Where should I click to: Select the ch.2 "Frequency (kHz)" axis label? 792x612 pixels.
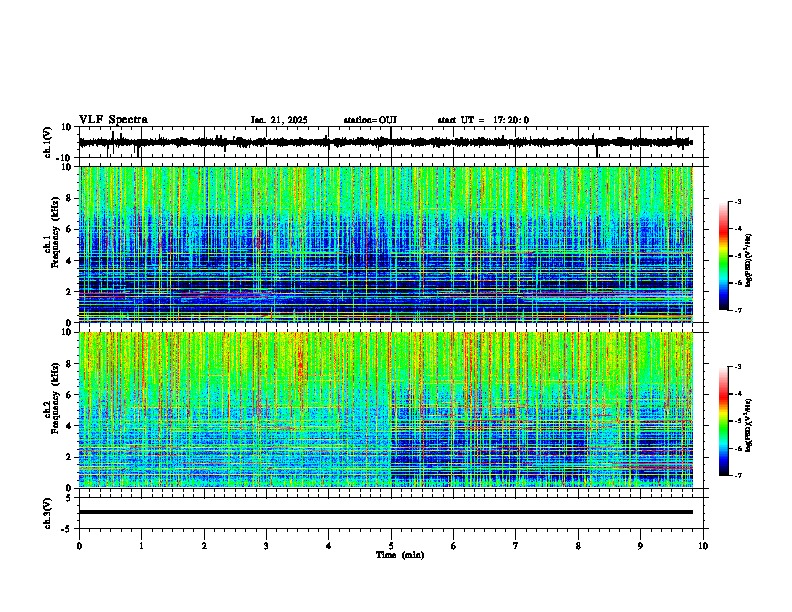(55, 398)
